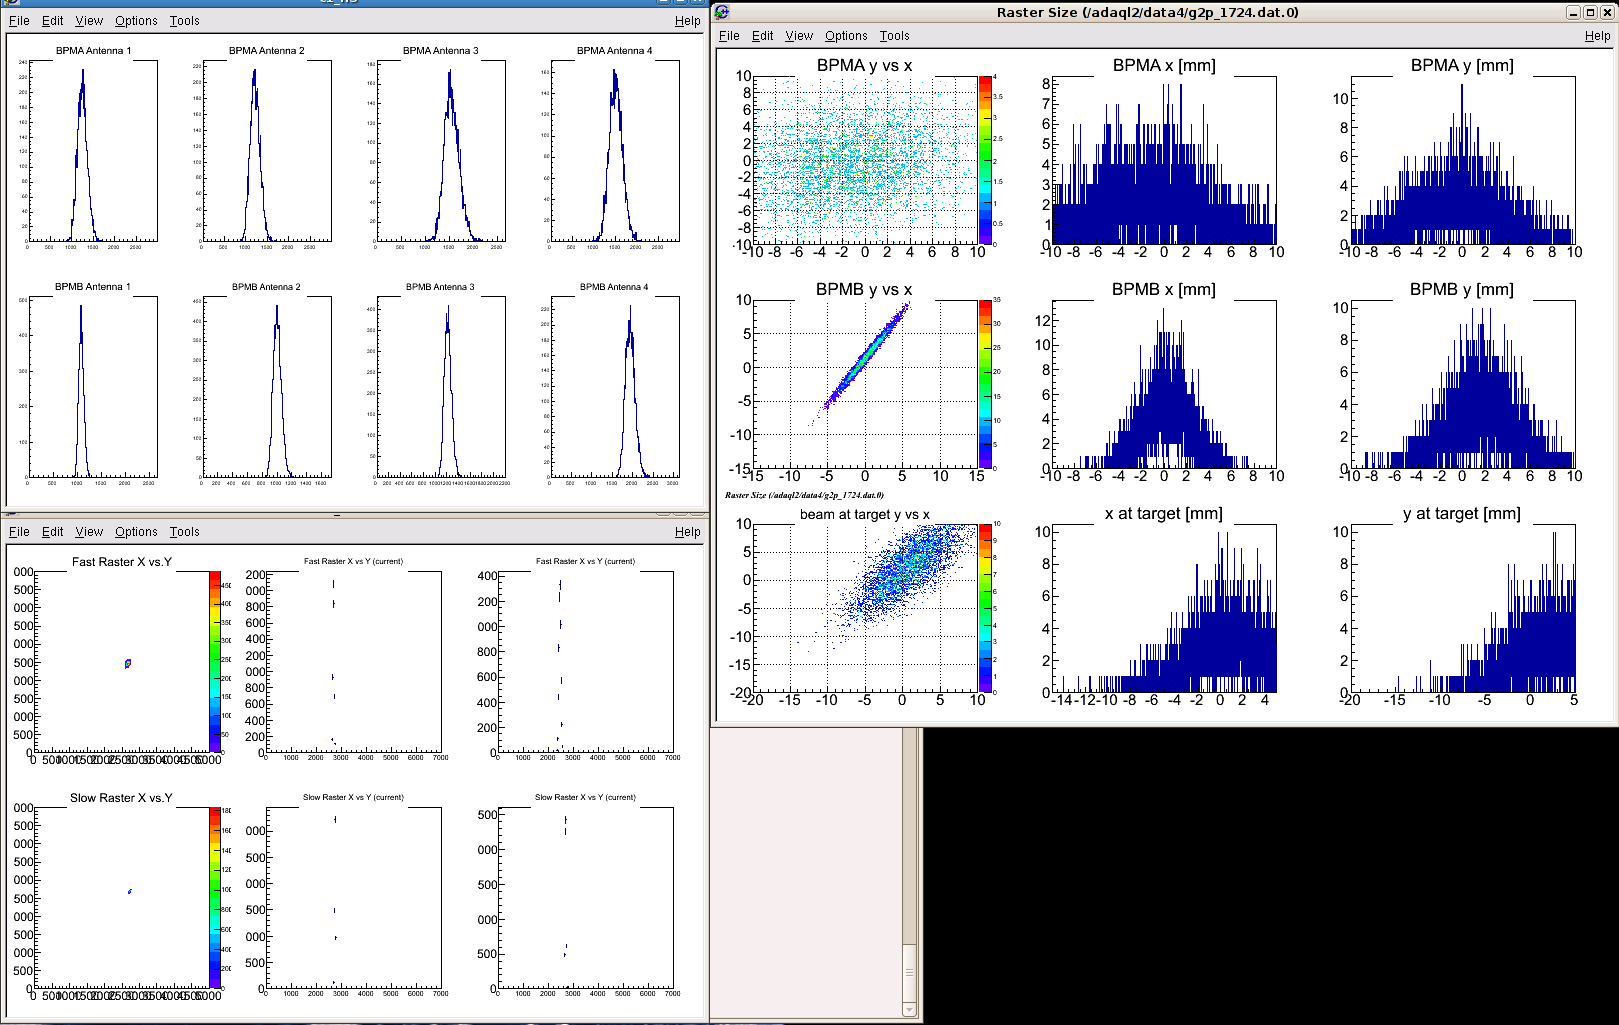Select the BPMA Antenna 4 histogram
This screenshot has height=1025, width=1619.
point(616,151)
